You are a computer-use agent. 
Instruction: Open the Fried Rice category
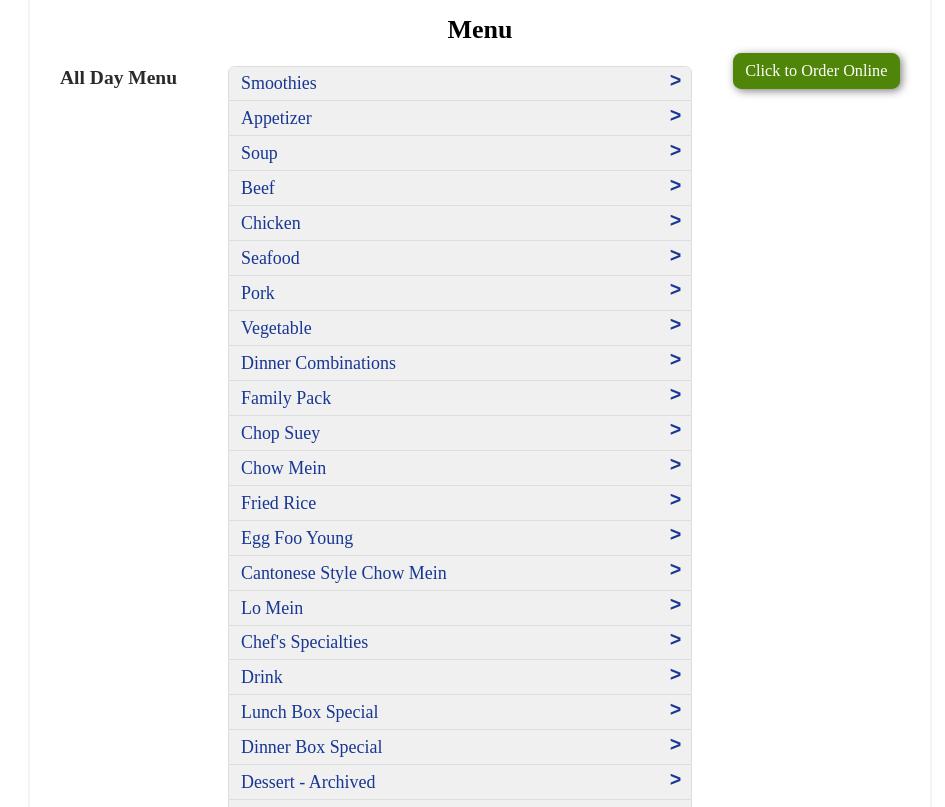[x=278, y=503]
